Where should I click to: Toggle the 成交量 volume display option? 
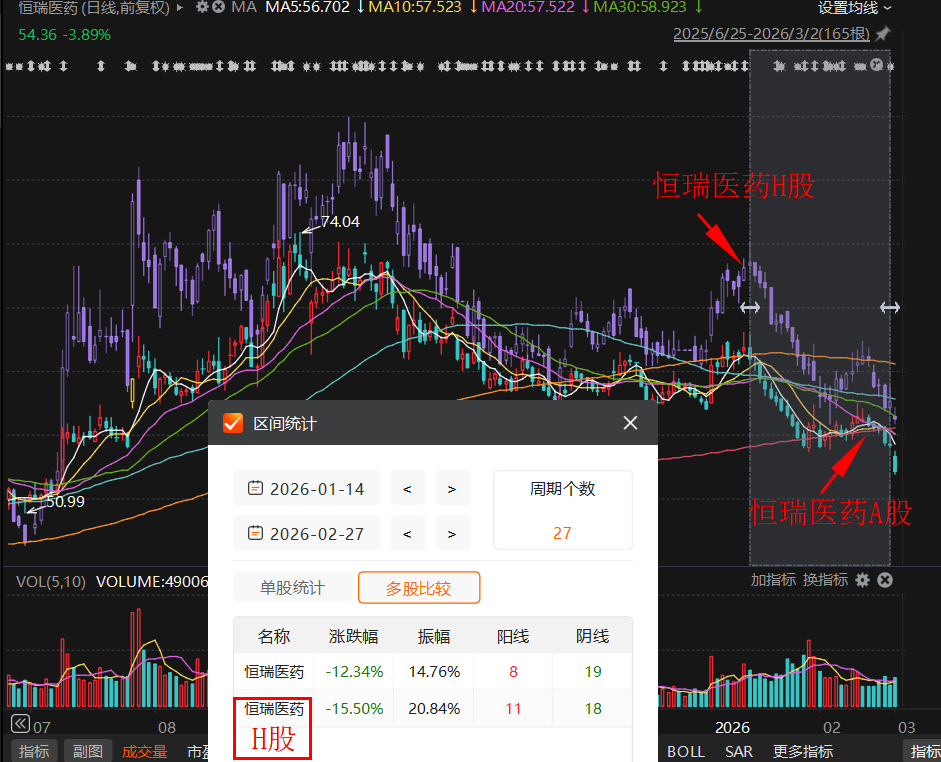(145, 750)
